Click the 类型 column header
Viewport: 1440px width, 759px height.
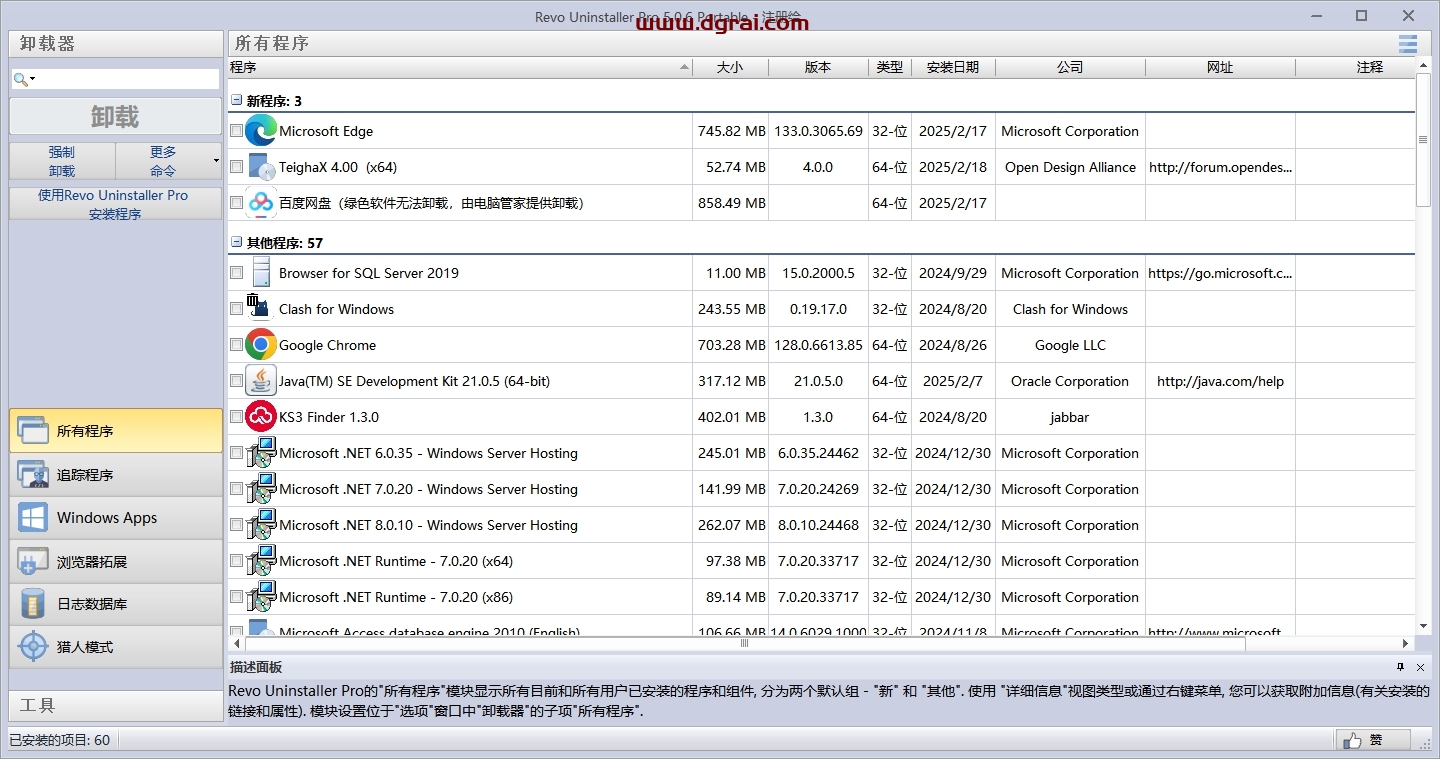[890, 67]
